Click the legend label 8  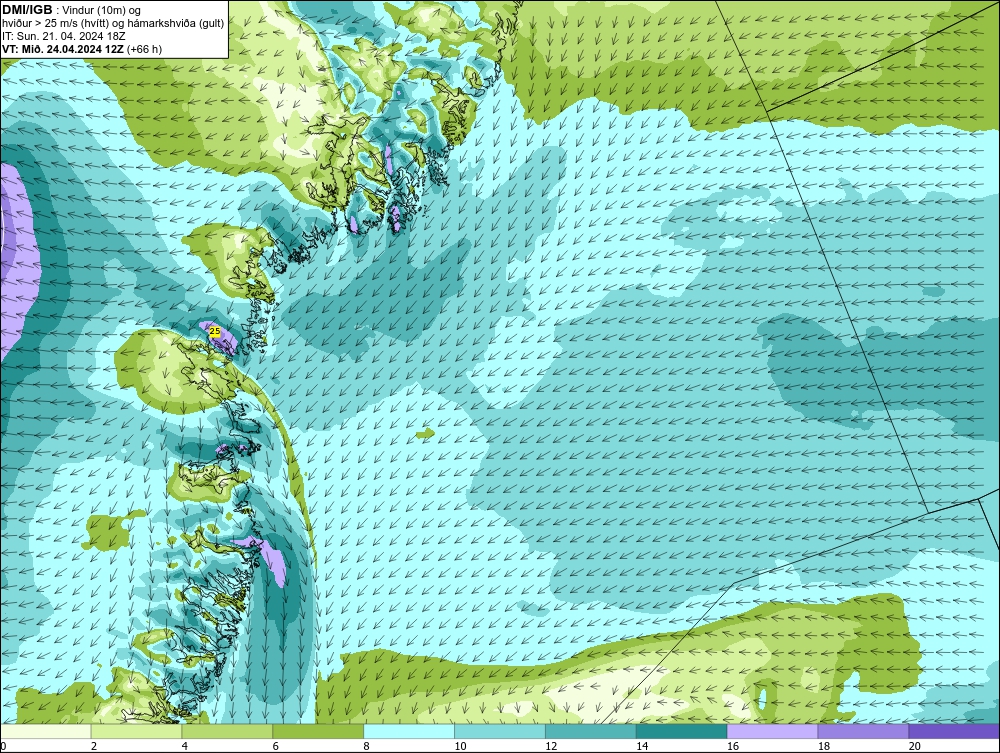[x=367, y=746]
